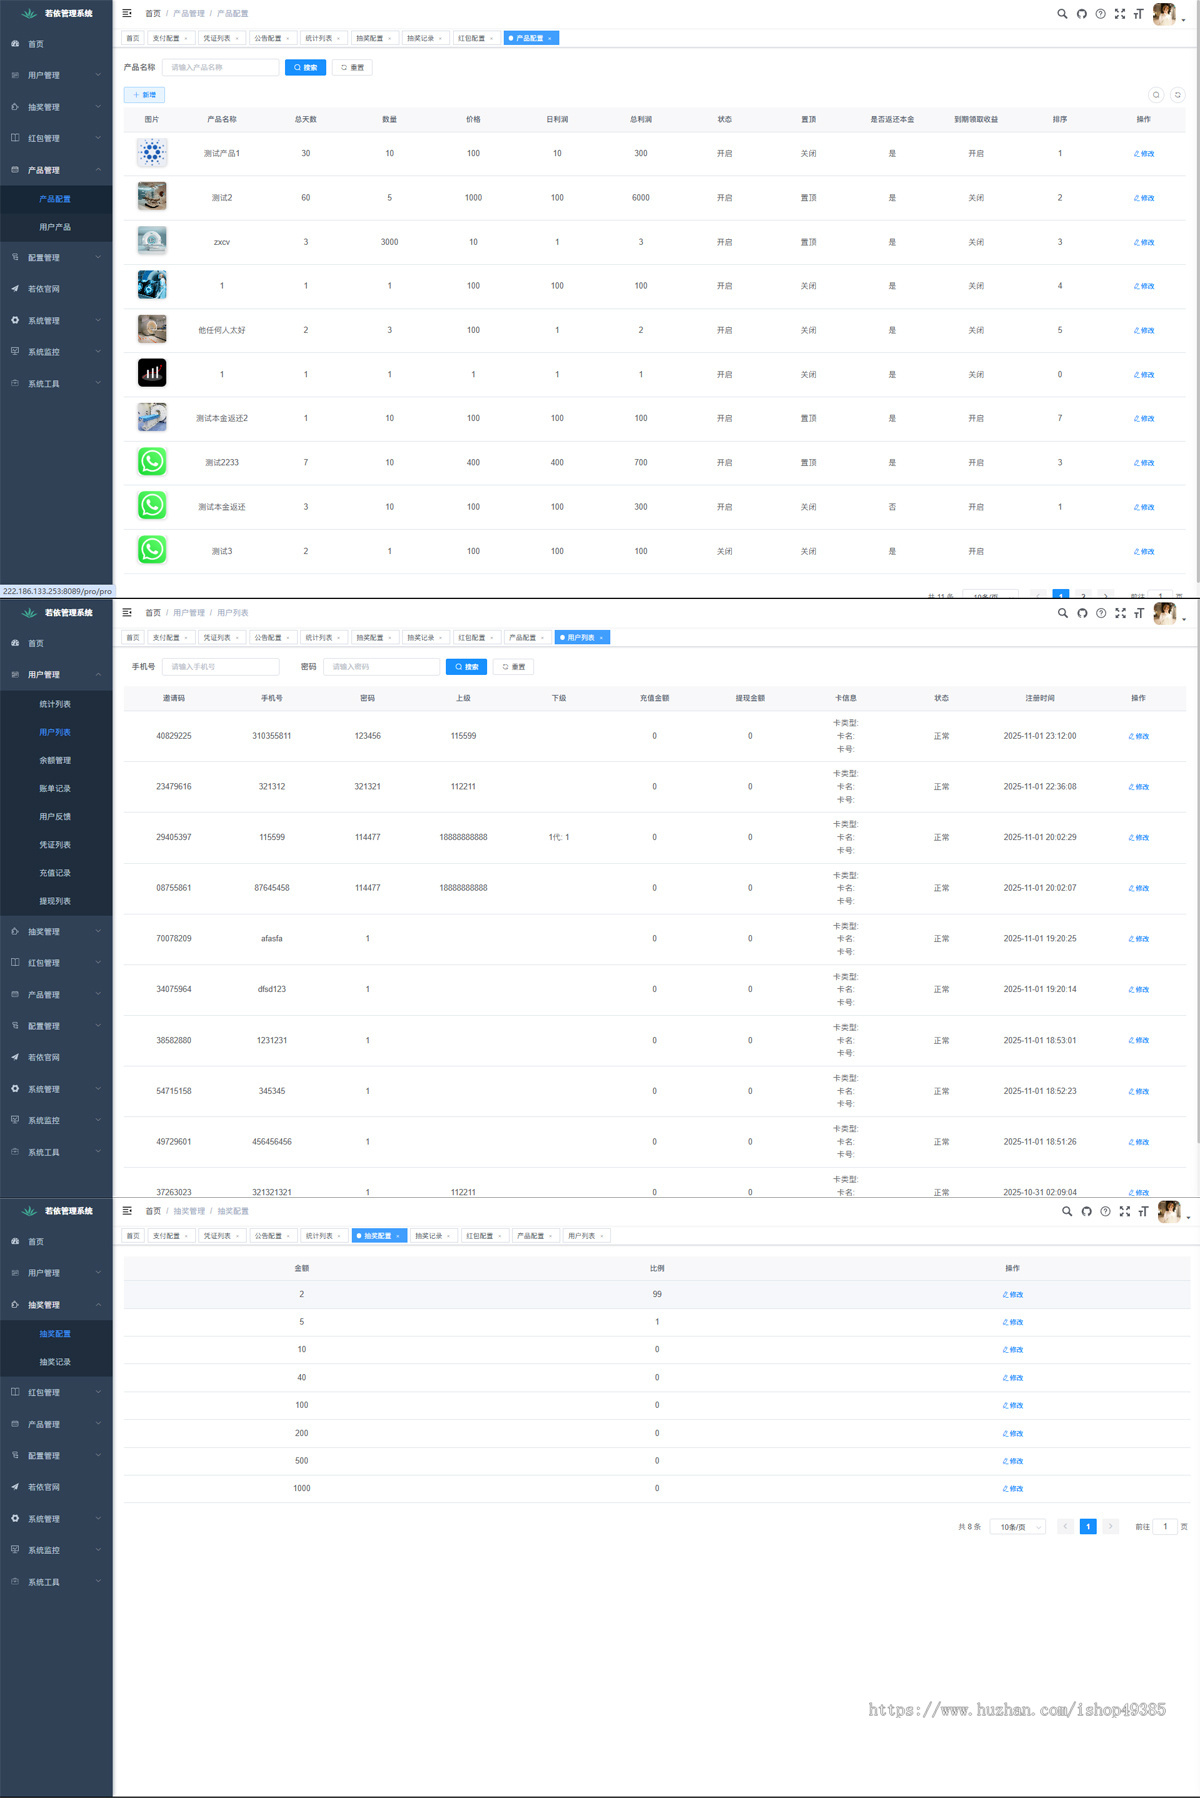Image resolution: width=1200 pixels, height=1798 pixels.
Task: Click the GitHub icon on the 抽奖配置 page header
Action: (x=1086, y=1211)
